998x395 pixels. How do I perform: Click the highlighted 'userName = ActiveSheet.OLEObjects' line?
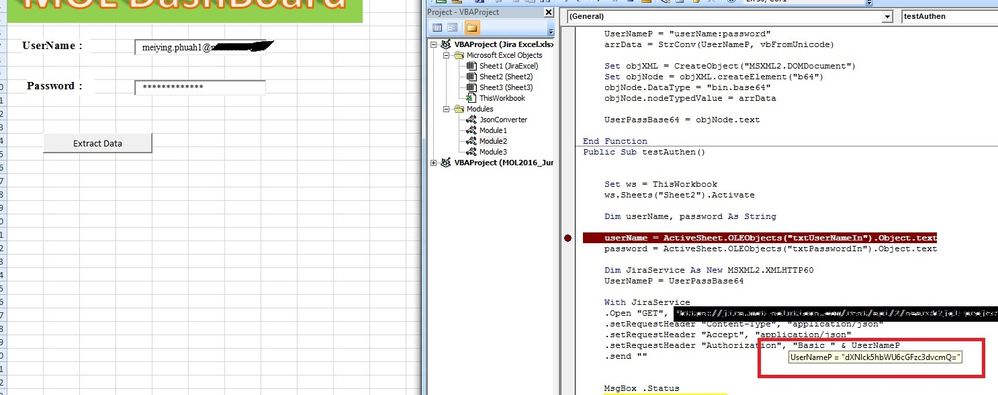pos(760,238)
